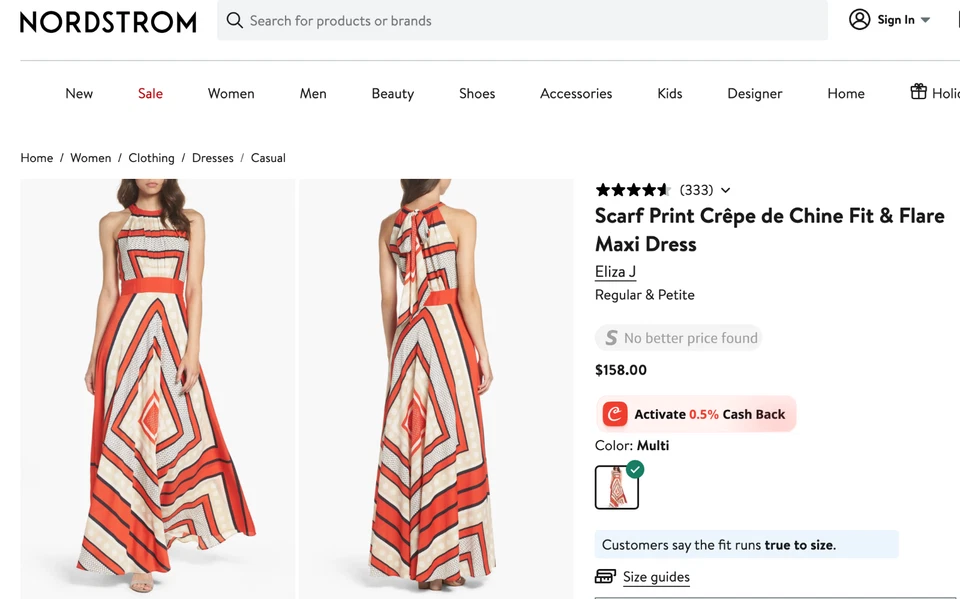
Task: Select the Multi color swatch
Action: tap(616, 486)
